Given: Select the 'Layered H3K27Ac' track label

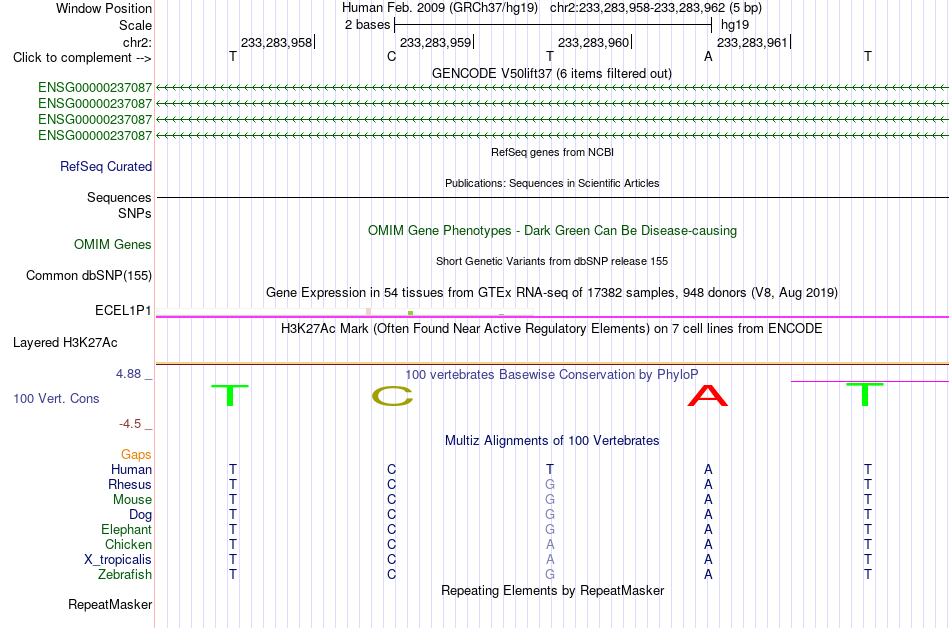Looking at the screenshot, I should click(65, 343).
